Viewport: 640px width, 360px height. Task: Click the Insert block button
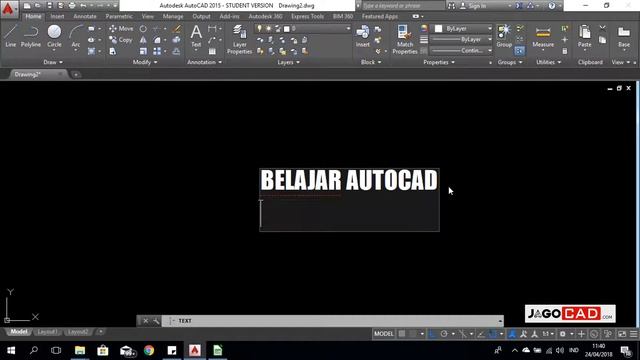pos(362,36)
